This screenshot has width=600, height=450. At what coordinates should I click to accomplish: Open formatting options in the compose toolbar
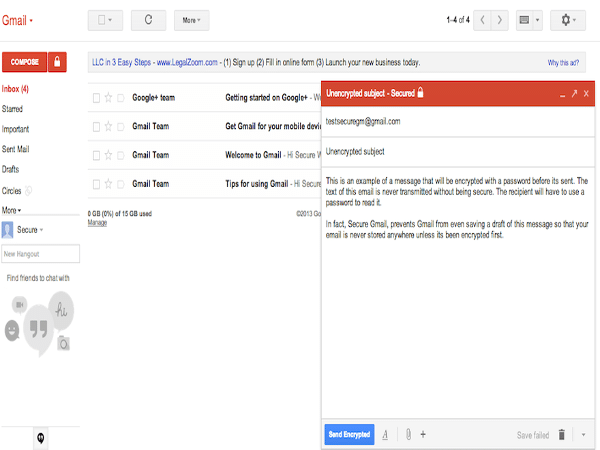[386, 434]
